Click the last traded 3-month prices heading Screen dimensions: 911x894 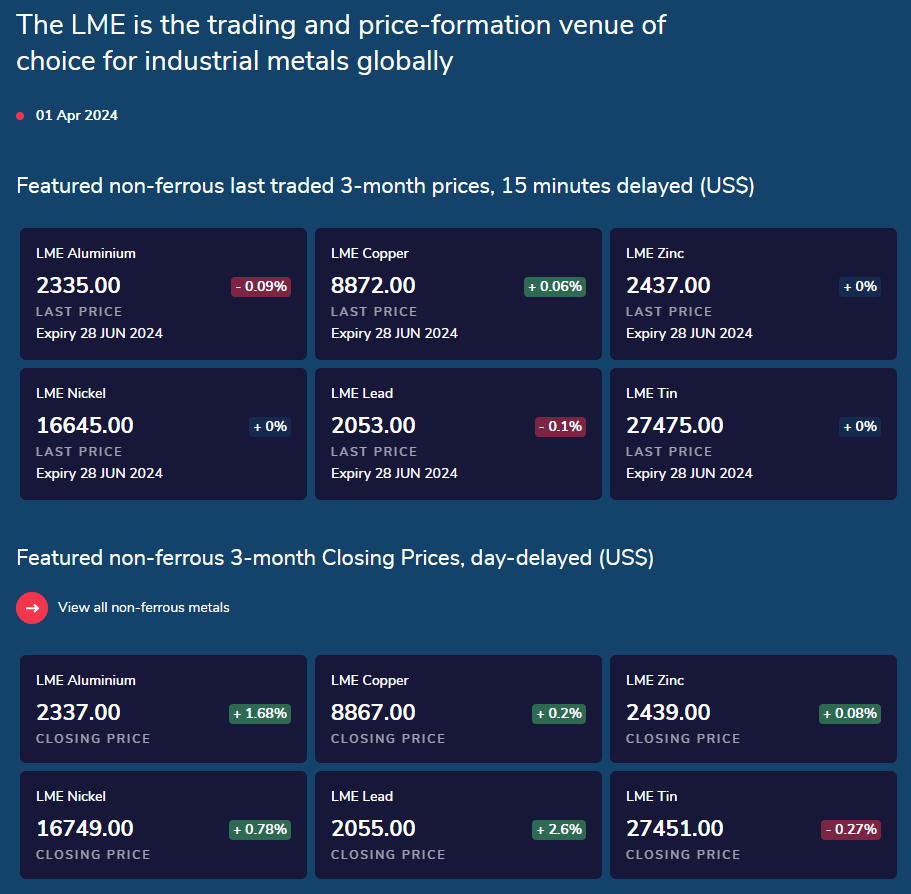point(385,186)
